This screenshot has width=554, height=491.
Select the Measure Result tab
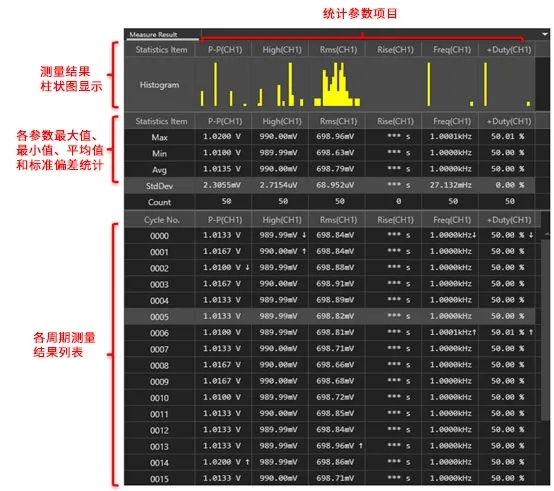153,35
